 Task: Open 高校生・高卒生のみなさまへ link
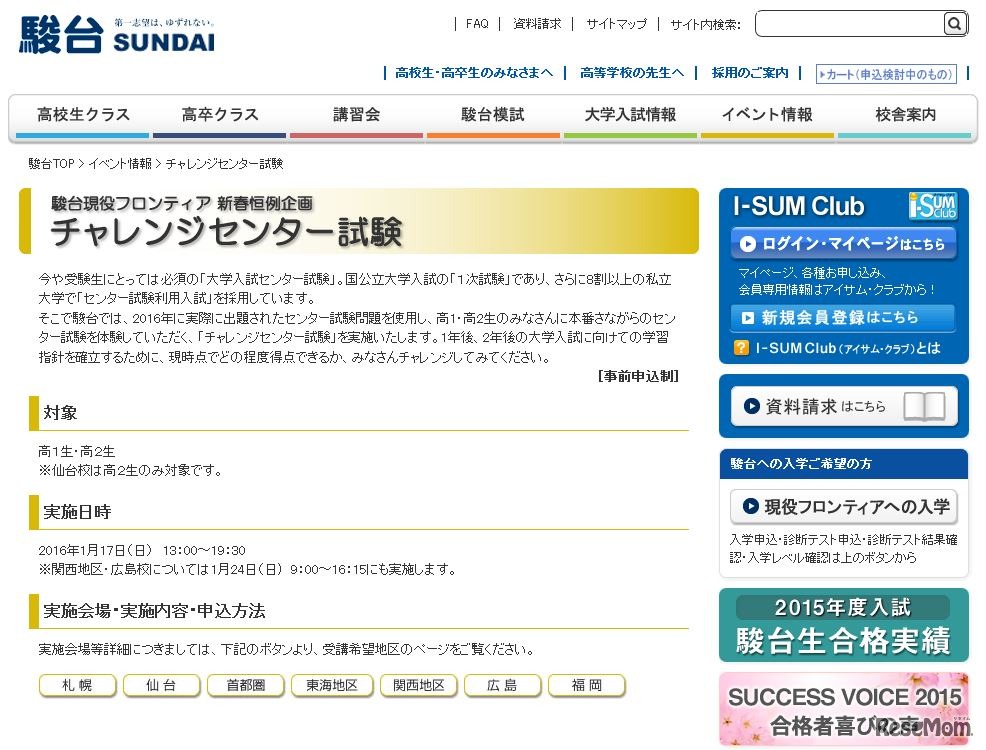click(x=474, y=73)
